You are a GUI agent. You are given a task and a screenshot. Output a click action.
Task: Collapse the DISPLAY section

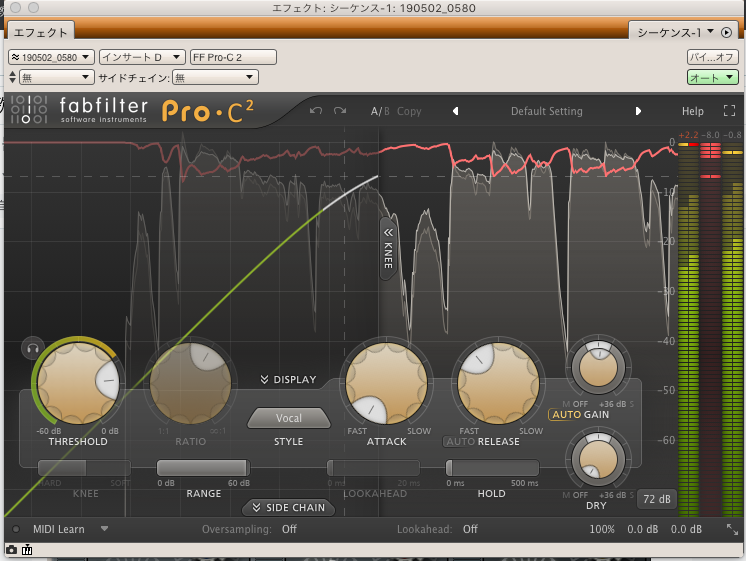pos(288,379)
